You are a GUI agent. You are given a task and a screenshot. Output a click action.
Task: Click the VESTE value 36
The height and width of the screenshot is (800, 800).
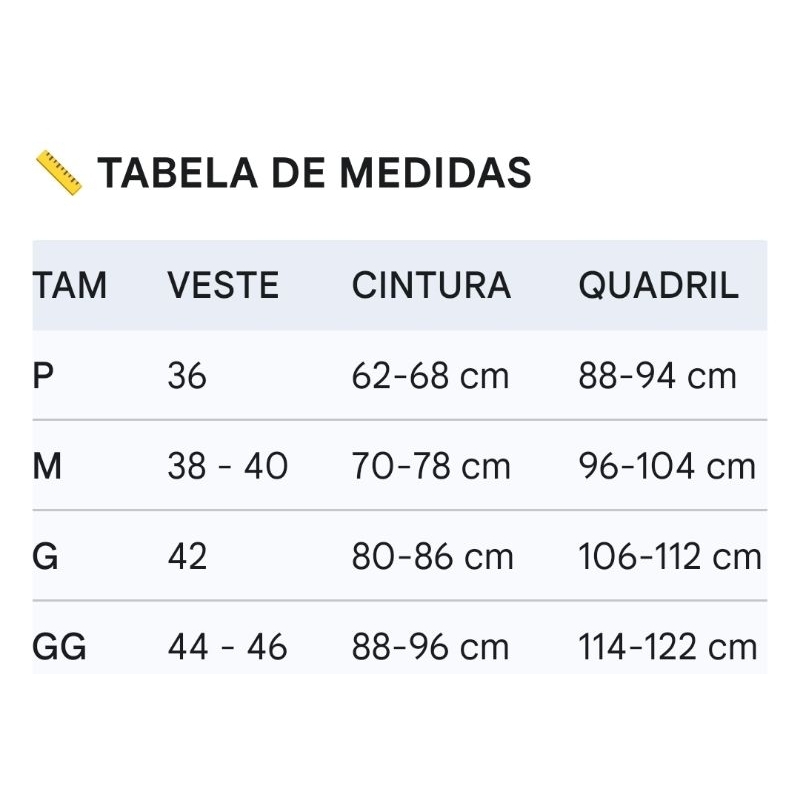click(x=187, y=376)
